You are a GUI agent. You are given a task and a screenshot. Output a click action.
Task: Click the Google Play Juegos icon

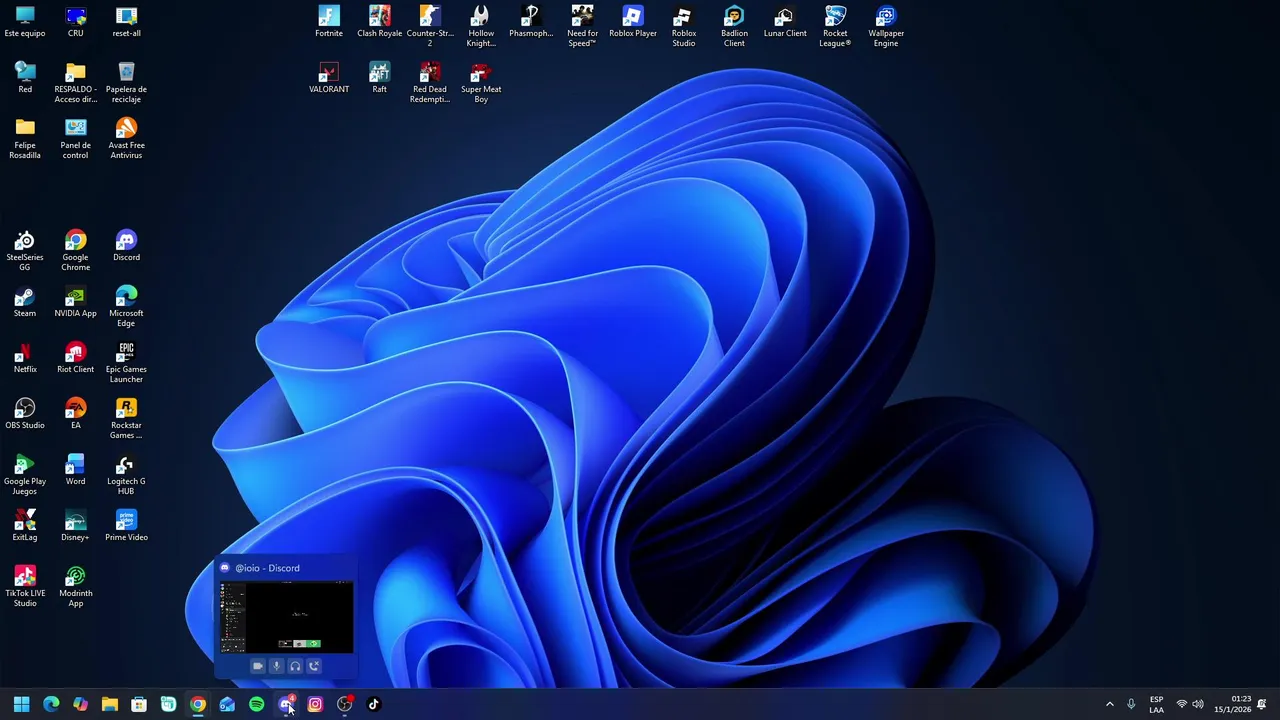[25, 474]
